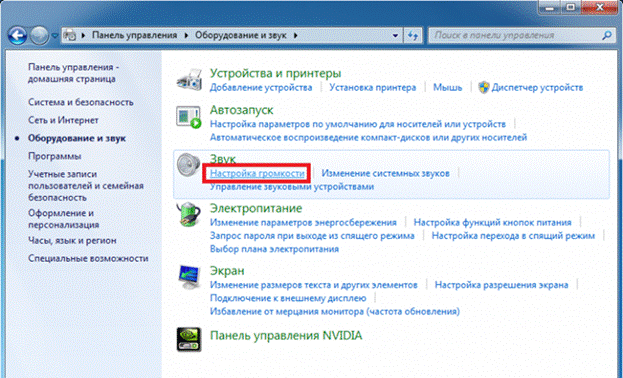
Task: Click Избавление от мерцания монитора link
Action: click(x=335, y=312)
